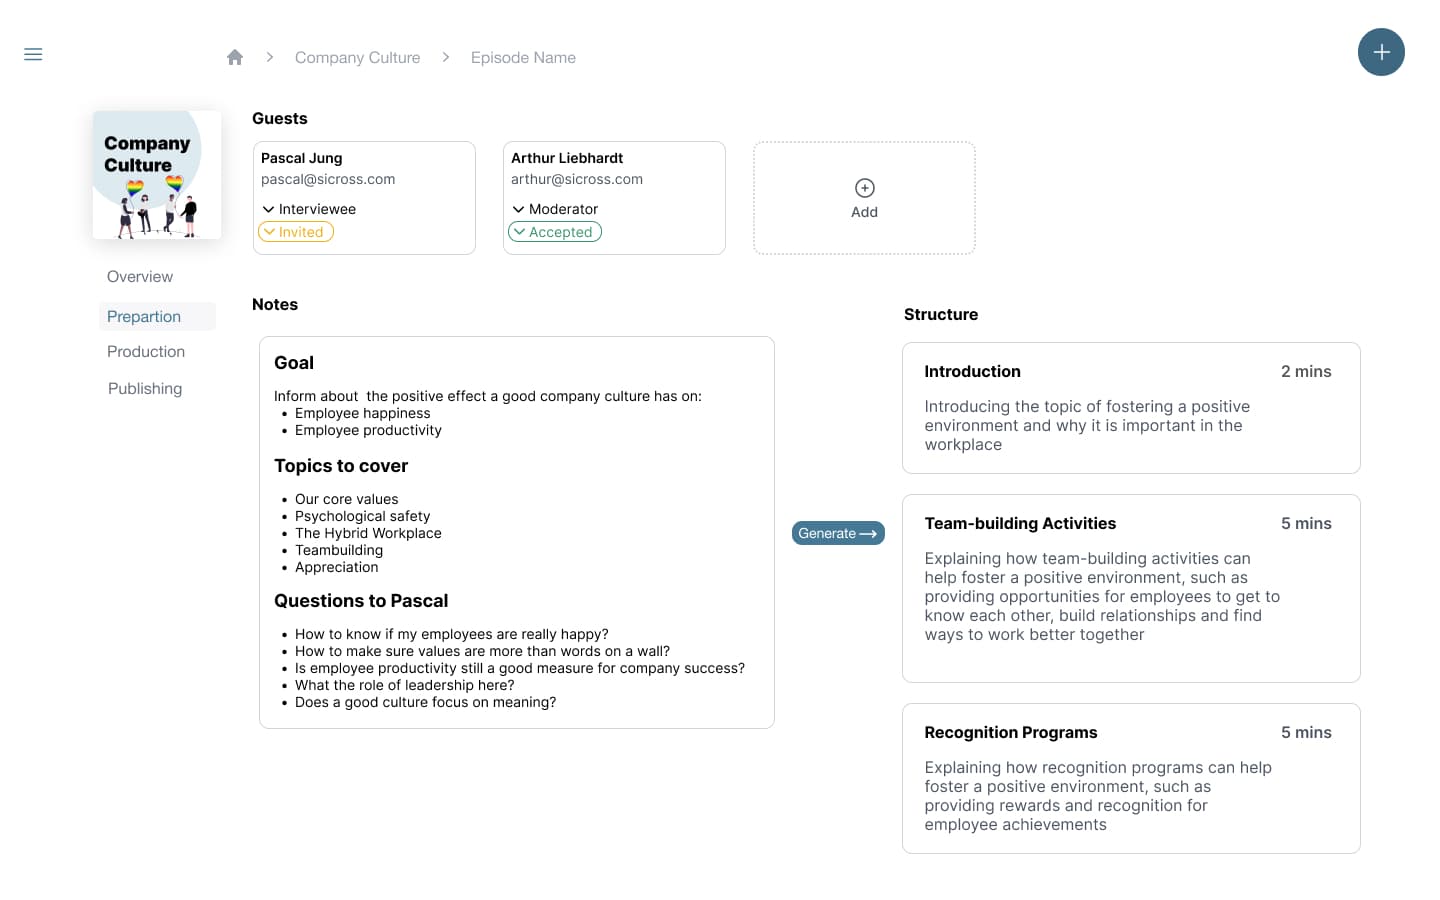Open the Accepted status dropdown

(555, 232)
